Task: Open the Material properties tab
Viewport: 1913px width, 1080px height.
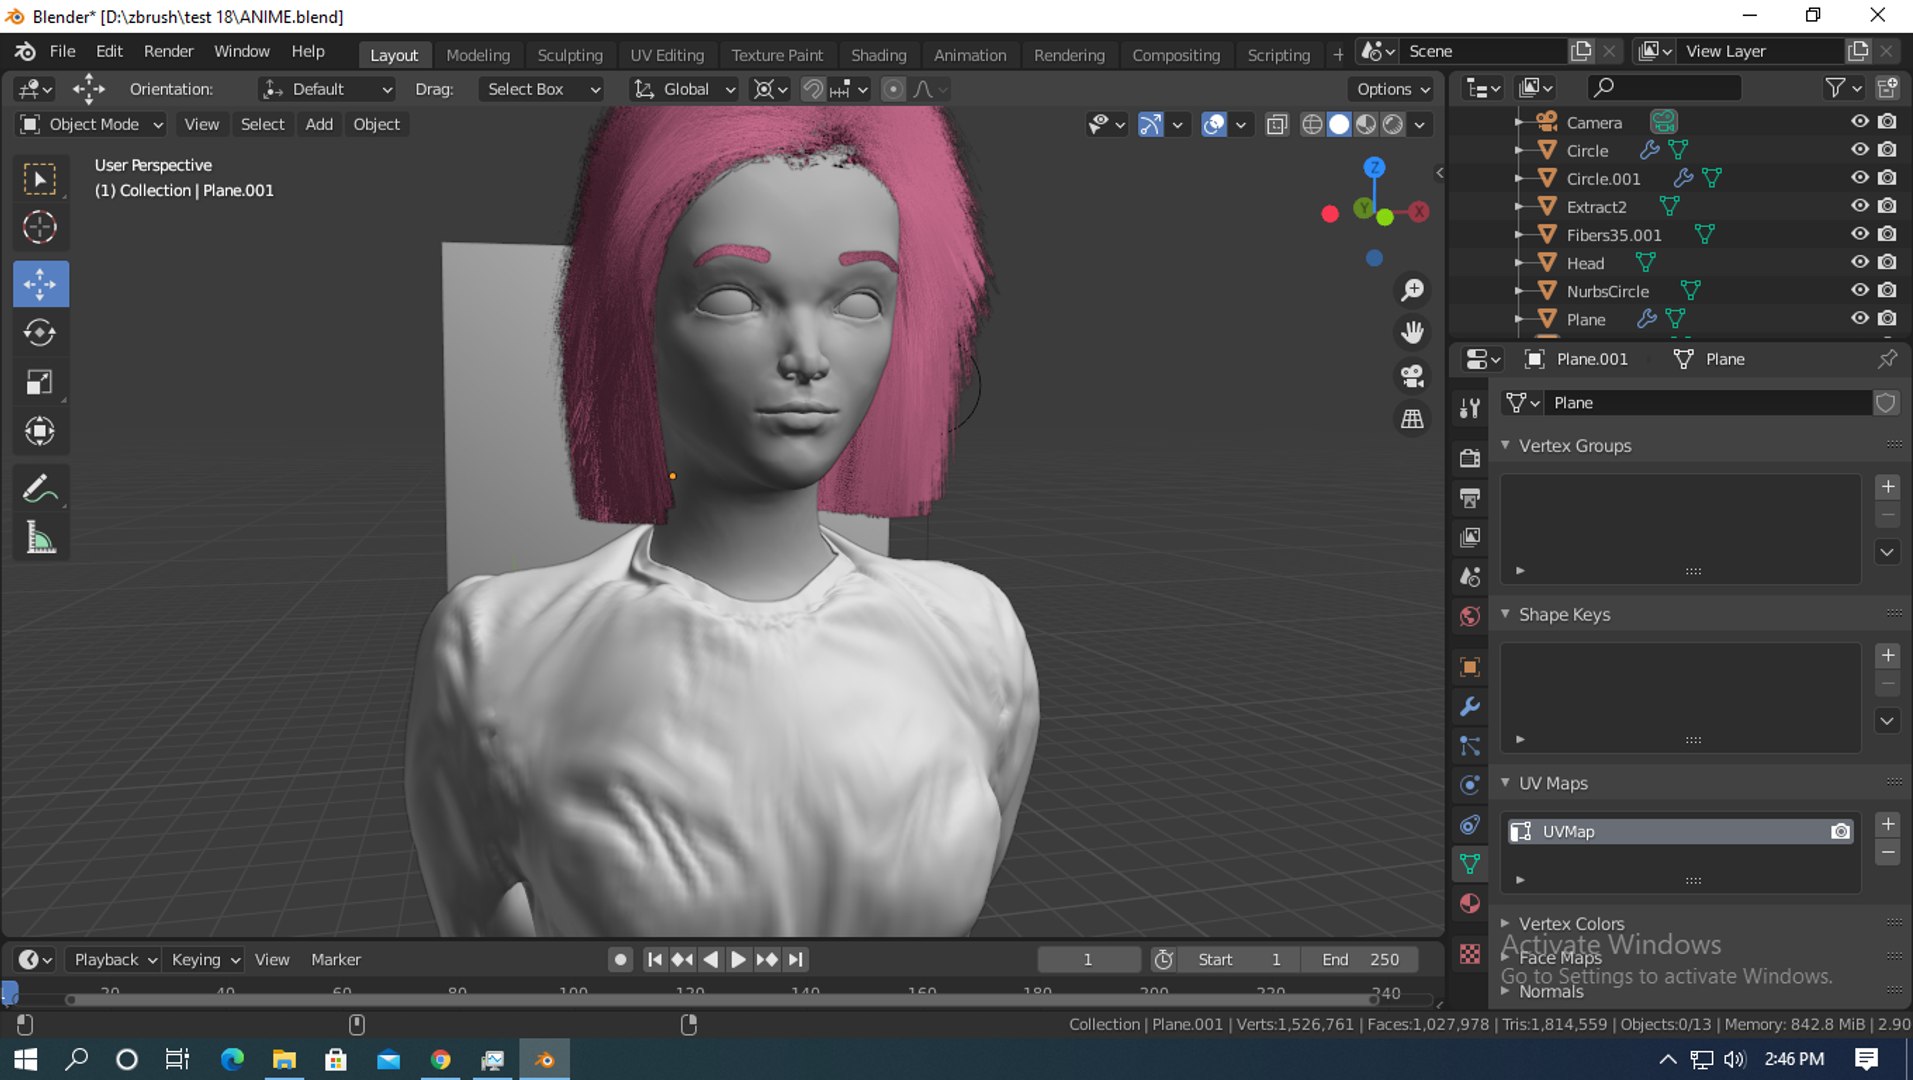Action: pyautogui.click(x=1470, y=903)
